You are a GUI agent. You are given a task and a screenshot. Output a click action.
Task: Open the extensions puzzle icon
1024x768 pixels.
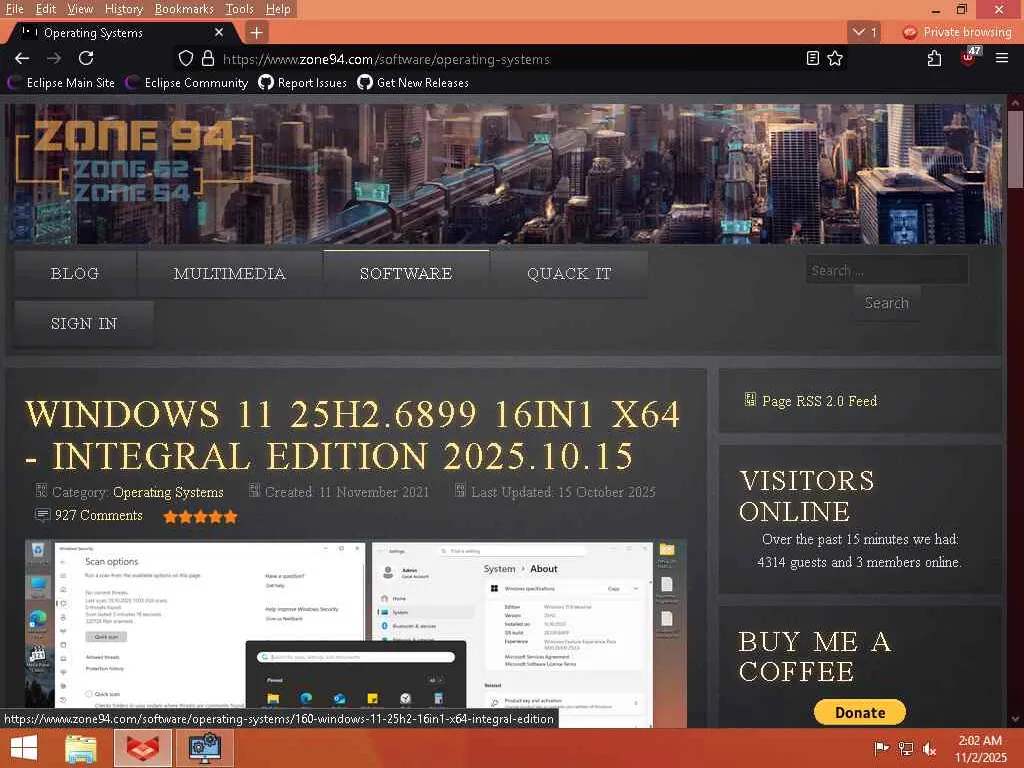point(935,59)
